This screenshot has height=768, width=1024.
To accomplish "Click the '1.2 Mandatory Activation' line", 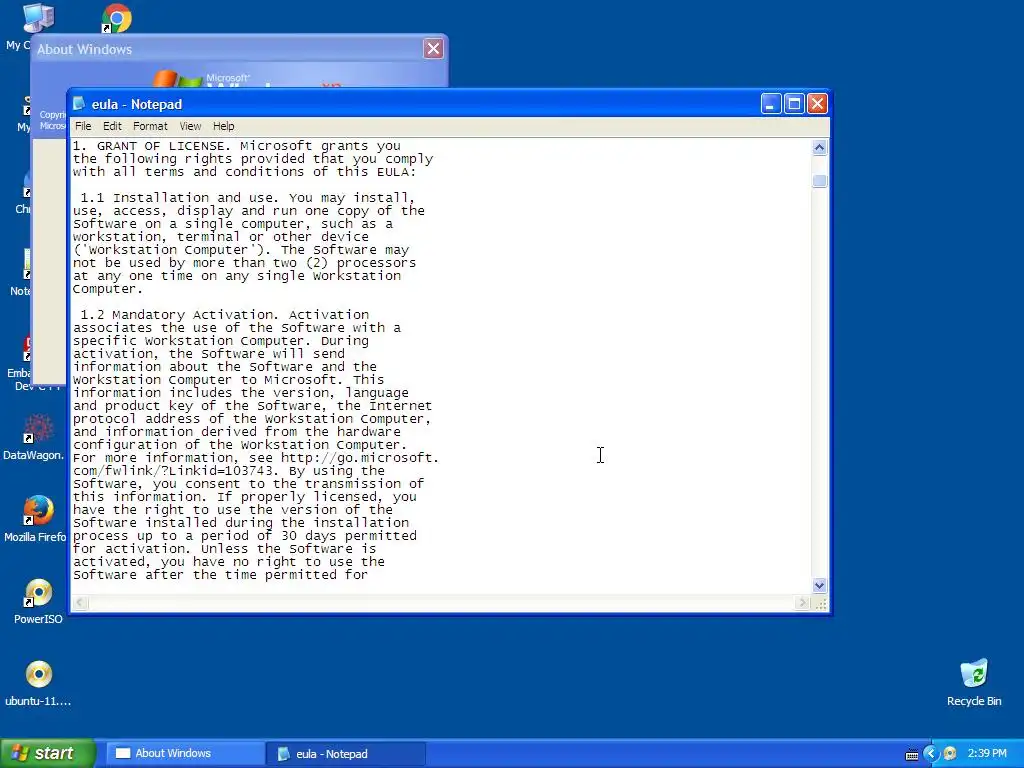I will [x=224, y=315].
